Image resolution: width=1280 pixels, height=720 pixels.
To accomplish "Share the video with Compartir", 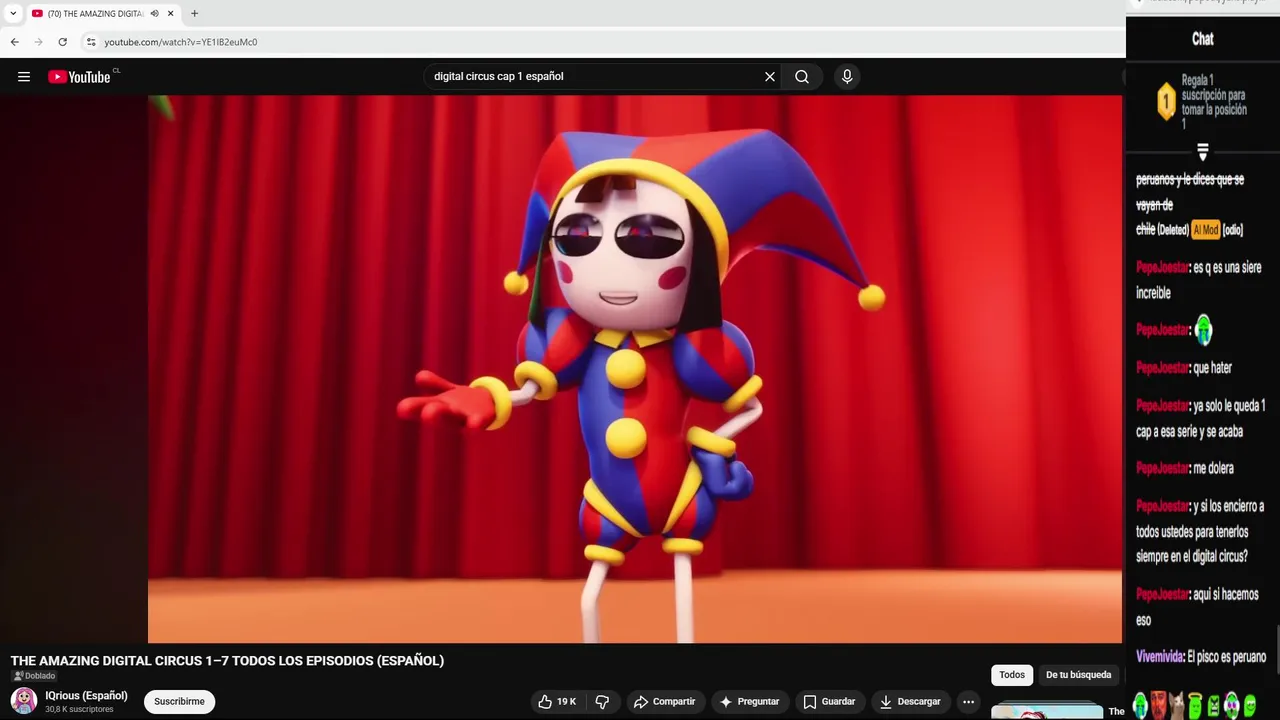I will (664, 702).
